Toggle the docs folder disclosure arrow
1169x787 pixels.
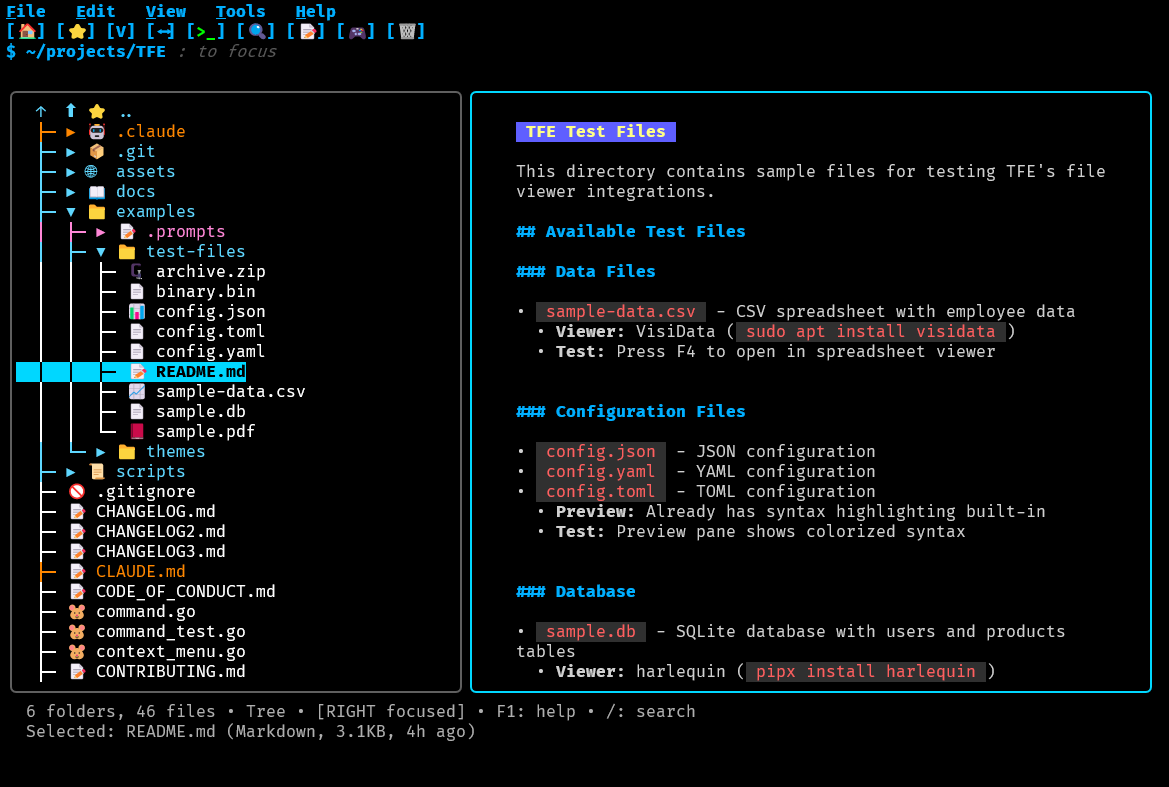(69, 191)
